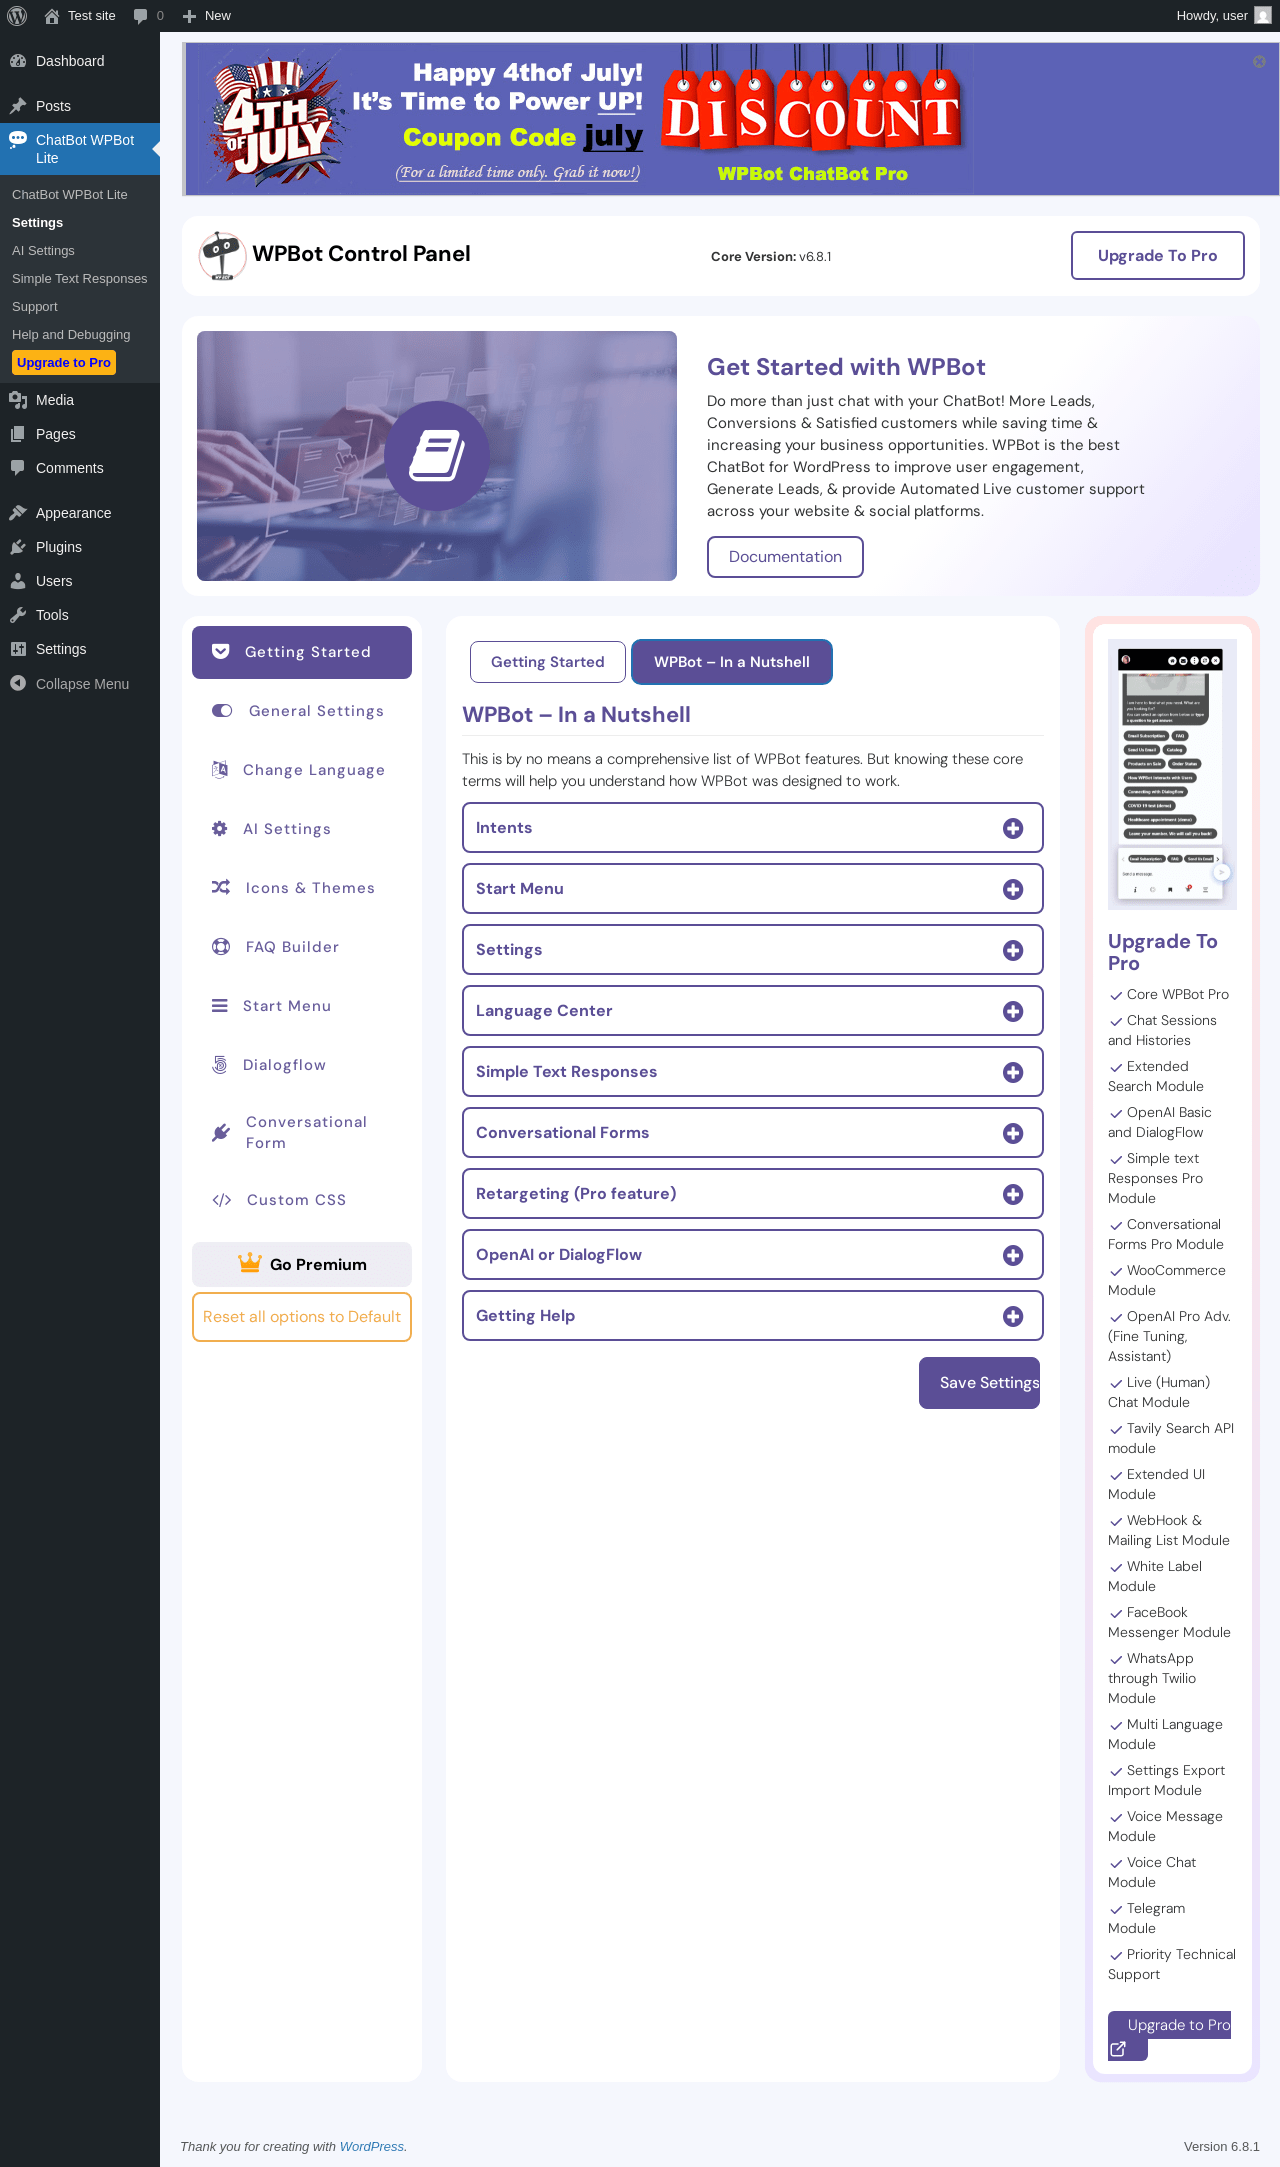This screenshot has height=2167, width=1280.
Task: Open the comments bubble in admin bar
Action: pyautogui.click(x=148, y=16)
